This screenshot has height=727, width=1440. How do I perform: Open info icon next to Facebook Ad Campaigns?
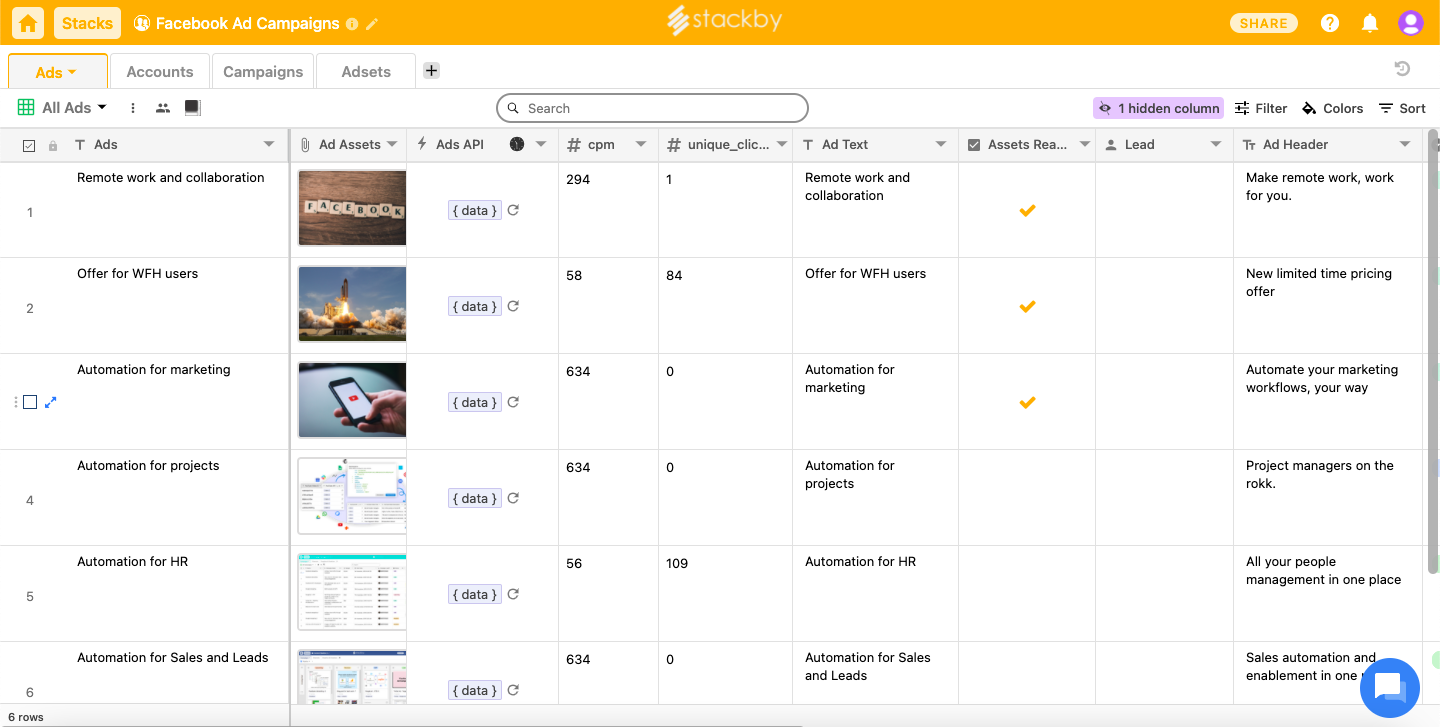352,23
